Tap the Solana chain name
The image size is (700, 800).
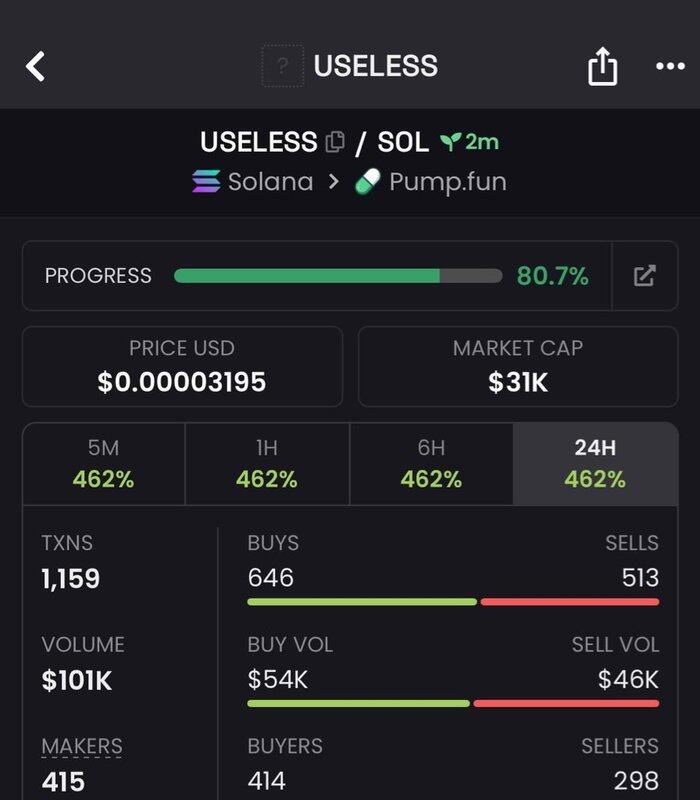pos(270,182)
